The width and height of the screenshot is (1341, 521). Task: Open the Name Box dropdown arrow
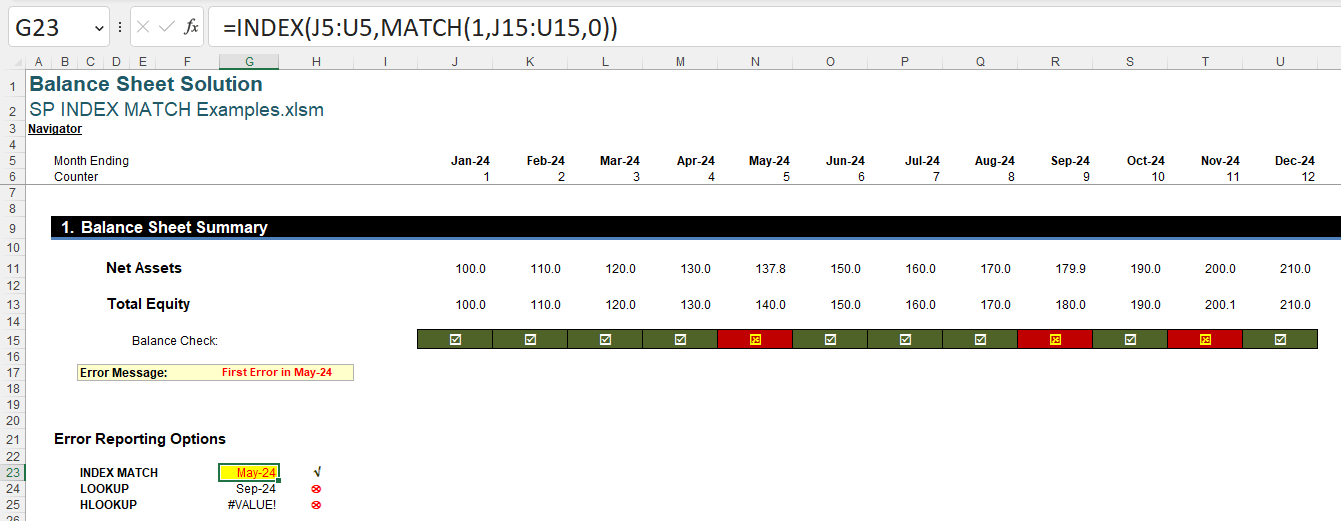[97, 28]
